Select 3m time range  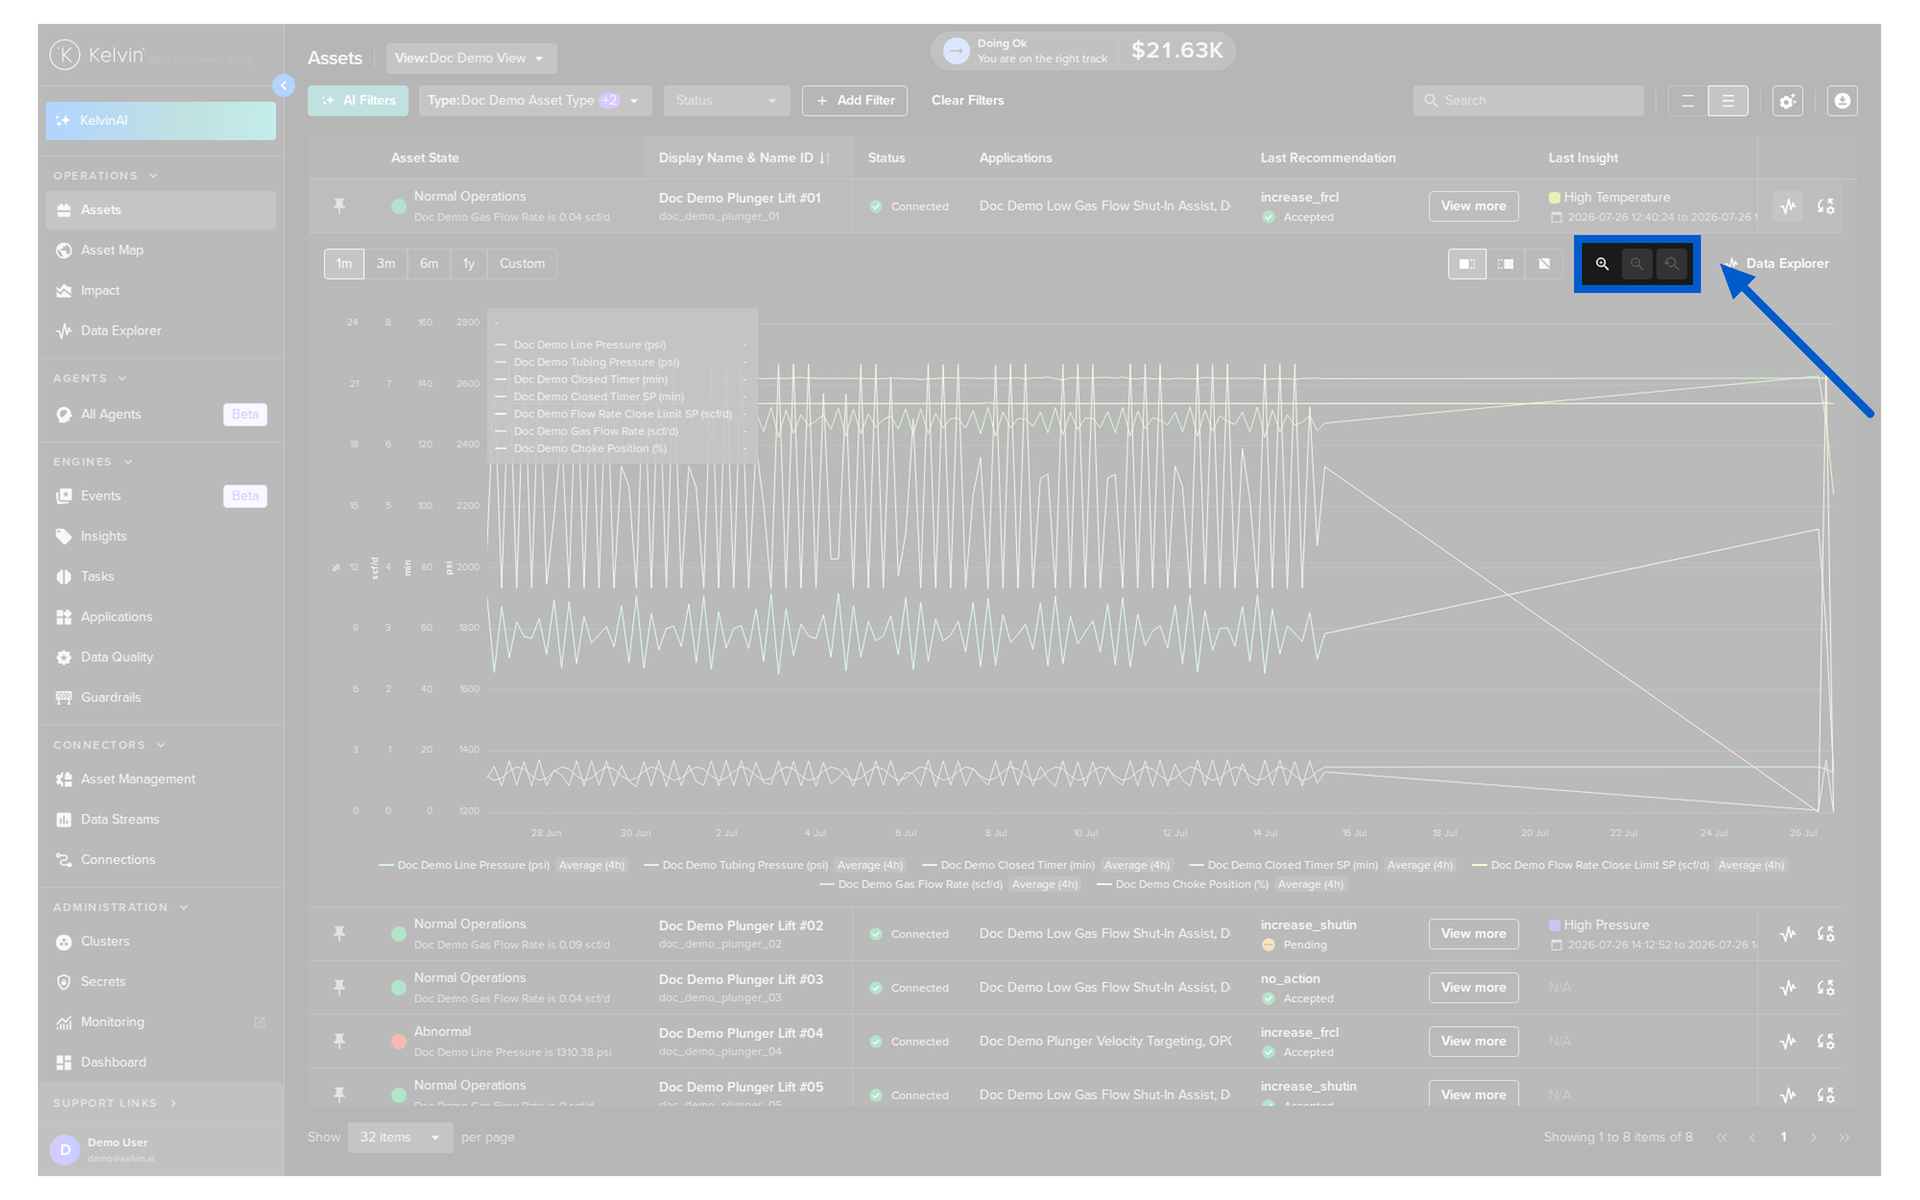tap(386, 264)
